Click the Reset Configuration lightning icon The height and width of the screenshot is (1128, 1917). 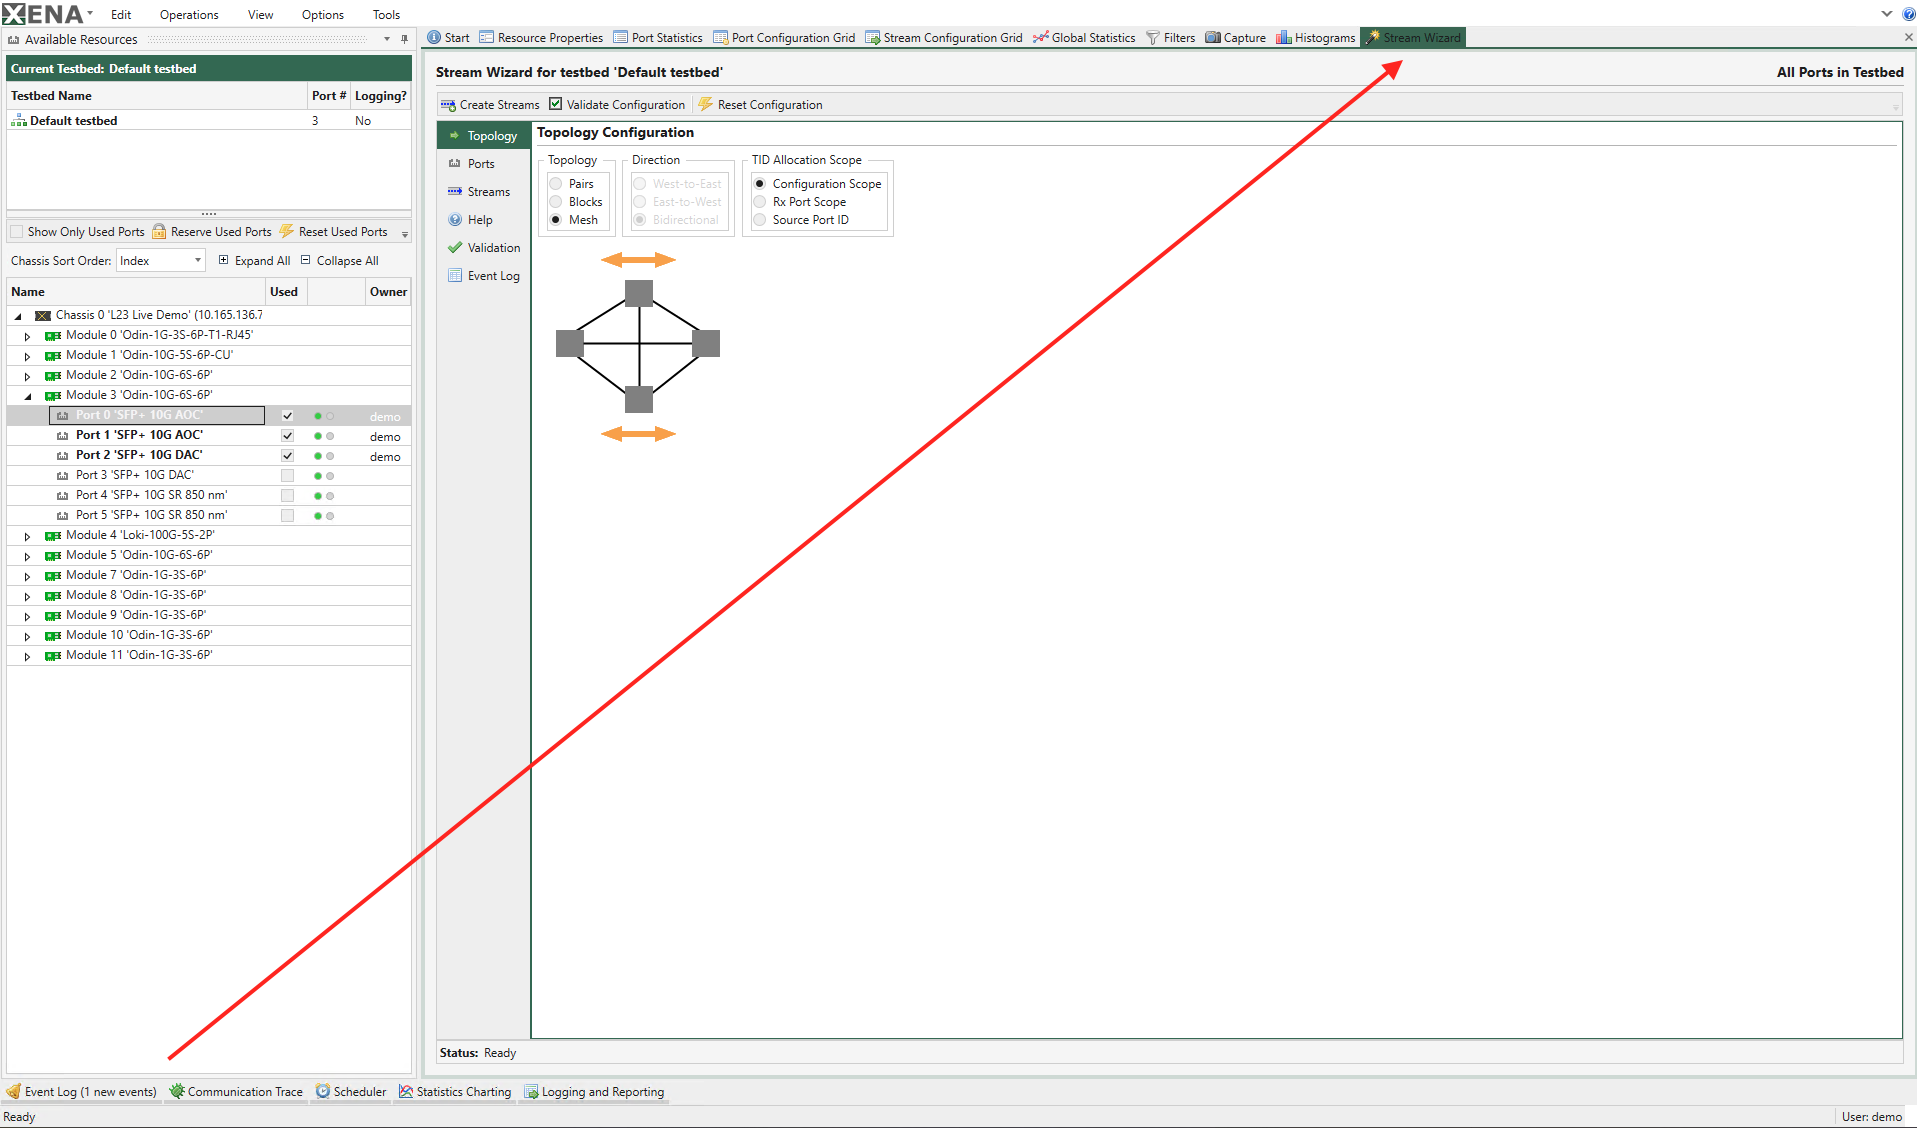(x=706, y=105)
